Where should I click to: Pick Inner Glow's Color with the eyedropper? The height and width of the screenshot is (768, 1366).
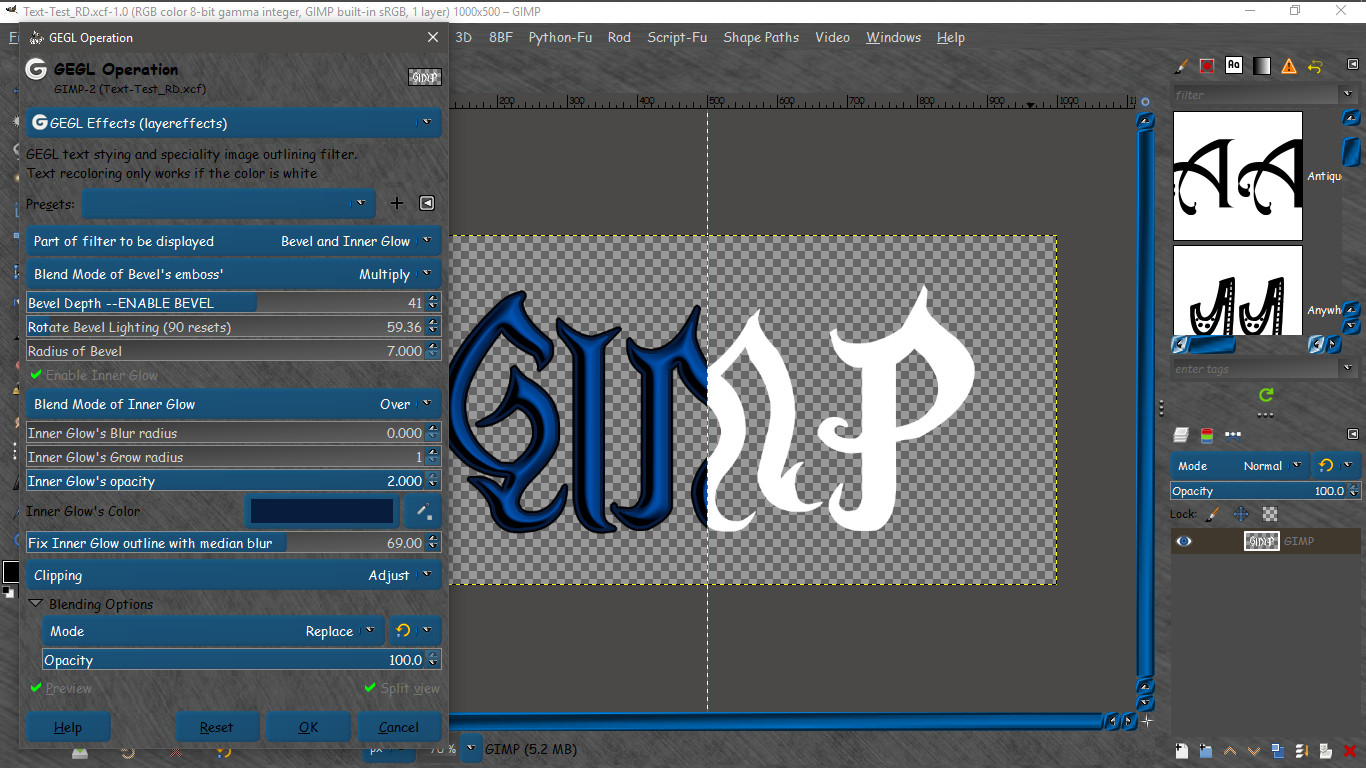pyautogui.click(x=423, y=512)
